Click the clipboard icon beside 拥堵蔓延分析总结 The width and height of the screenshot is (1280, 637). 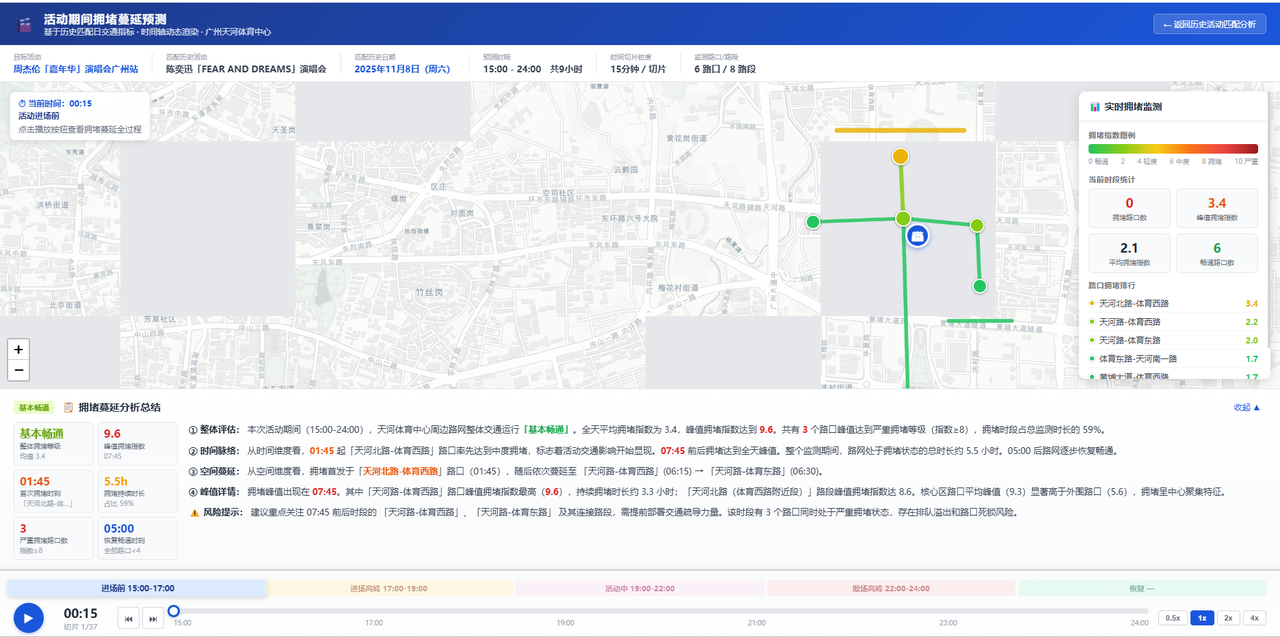69,407
